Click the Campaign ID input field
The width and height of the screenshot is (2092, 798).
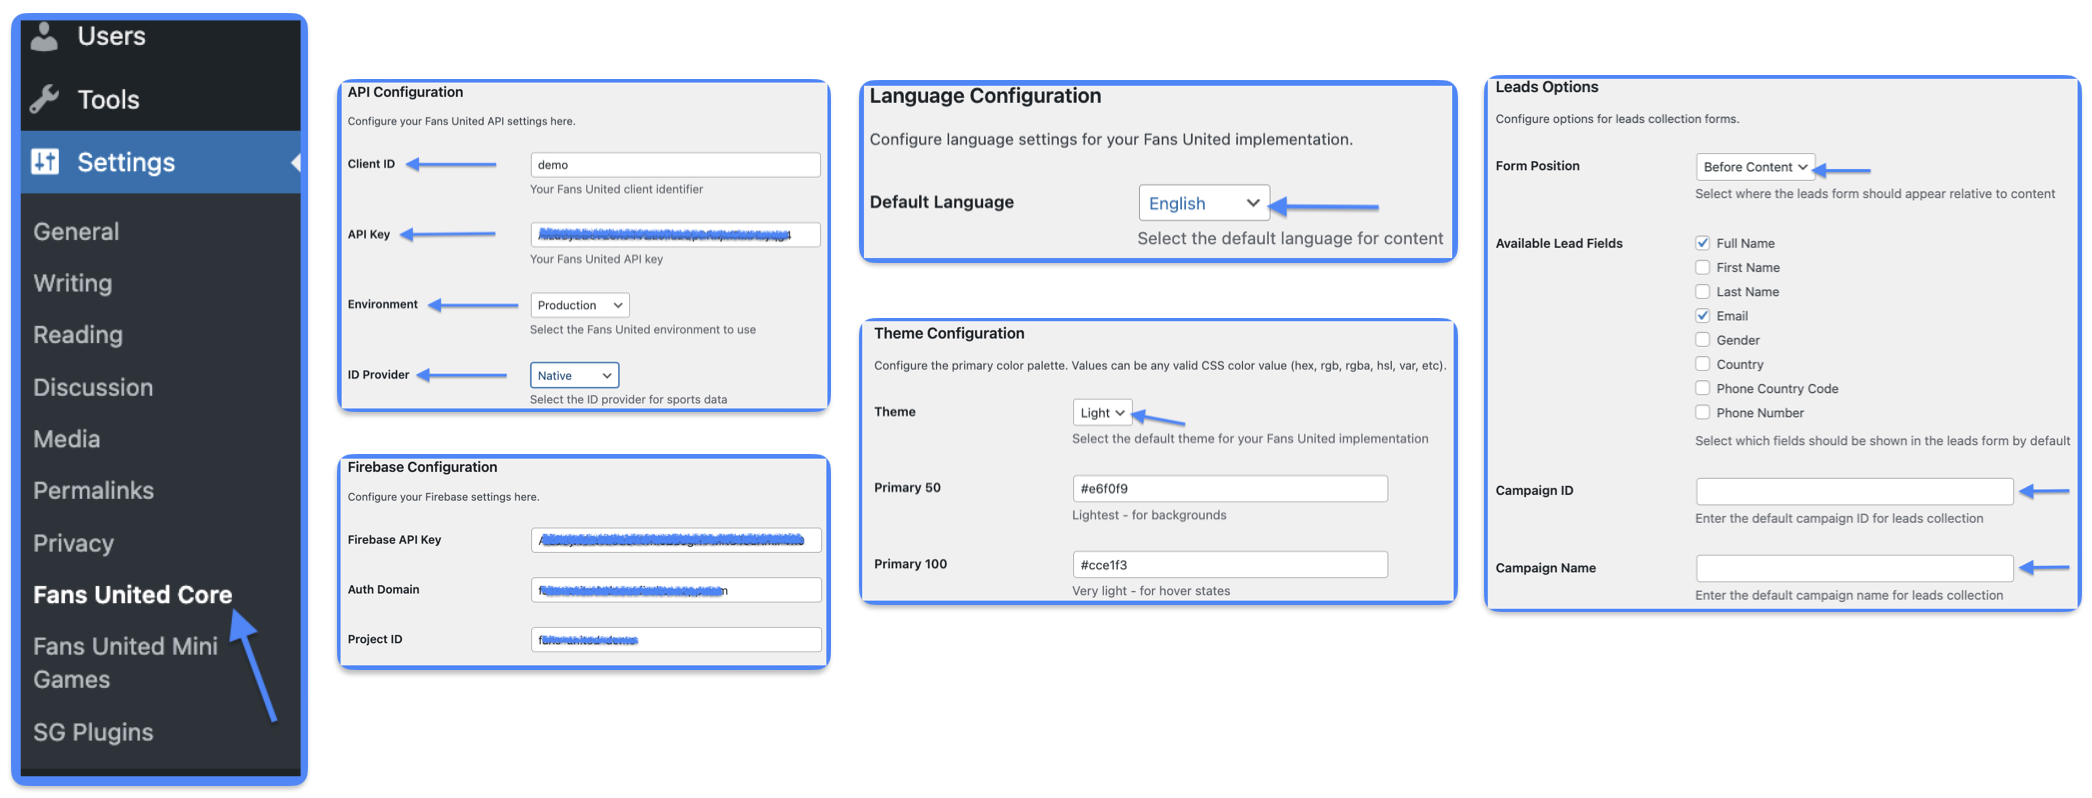coord(1854,491)
